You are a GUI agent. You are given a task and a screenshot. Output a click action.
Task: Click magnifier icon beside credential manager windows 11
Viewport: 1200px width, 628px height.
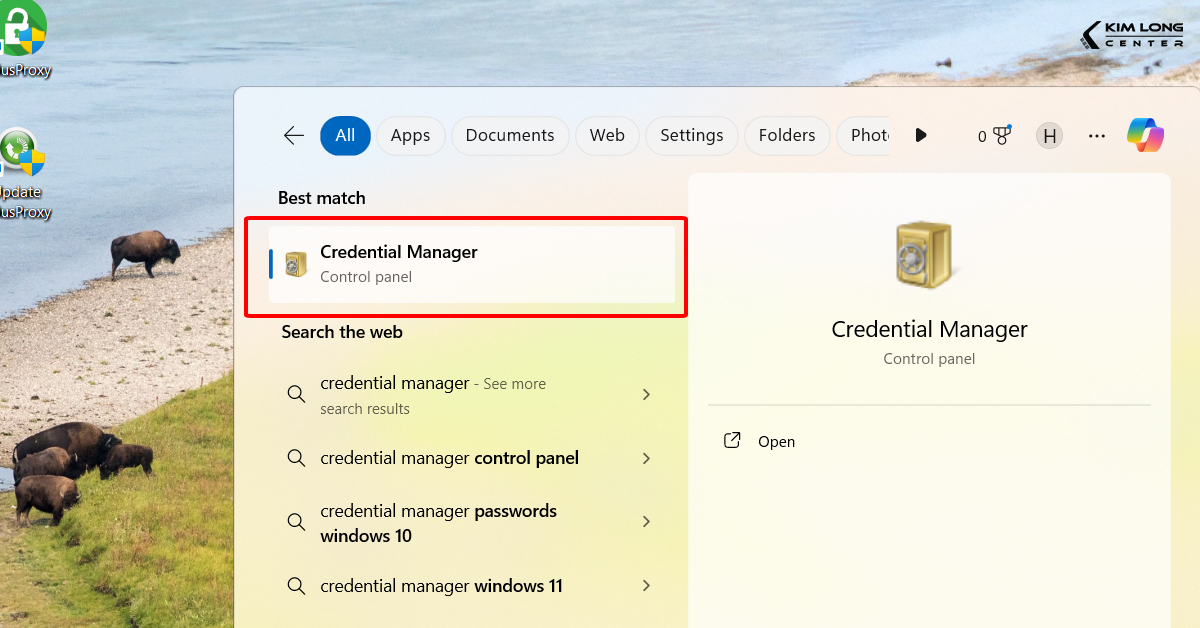[296, 585]
